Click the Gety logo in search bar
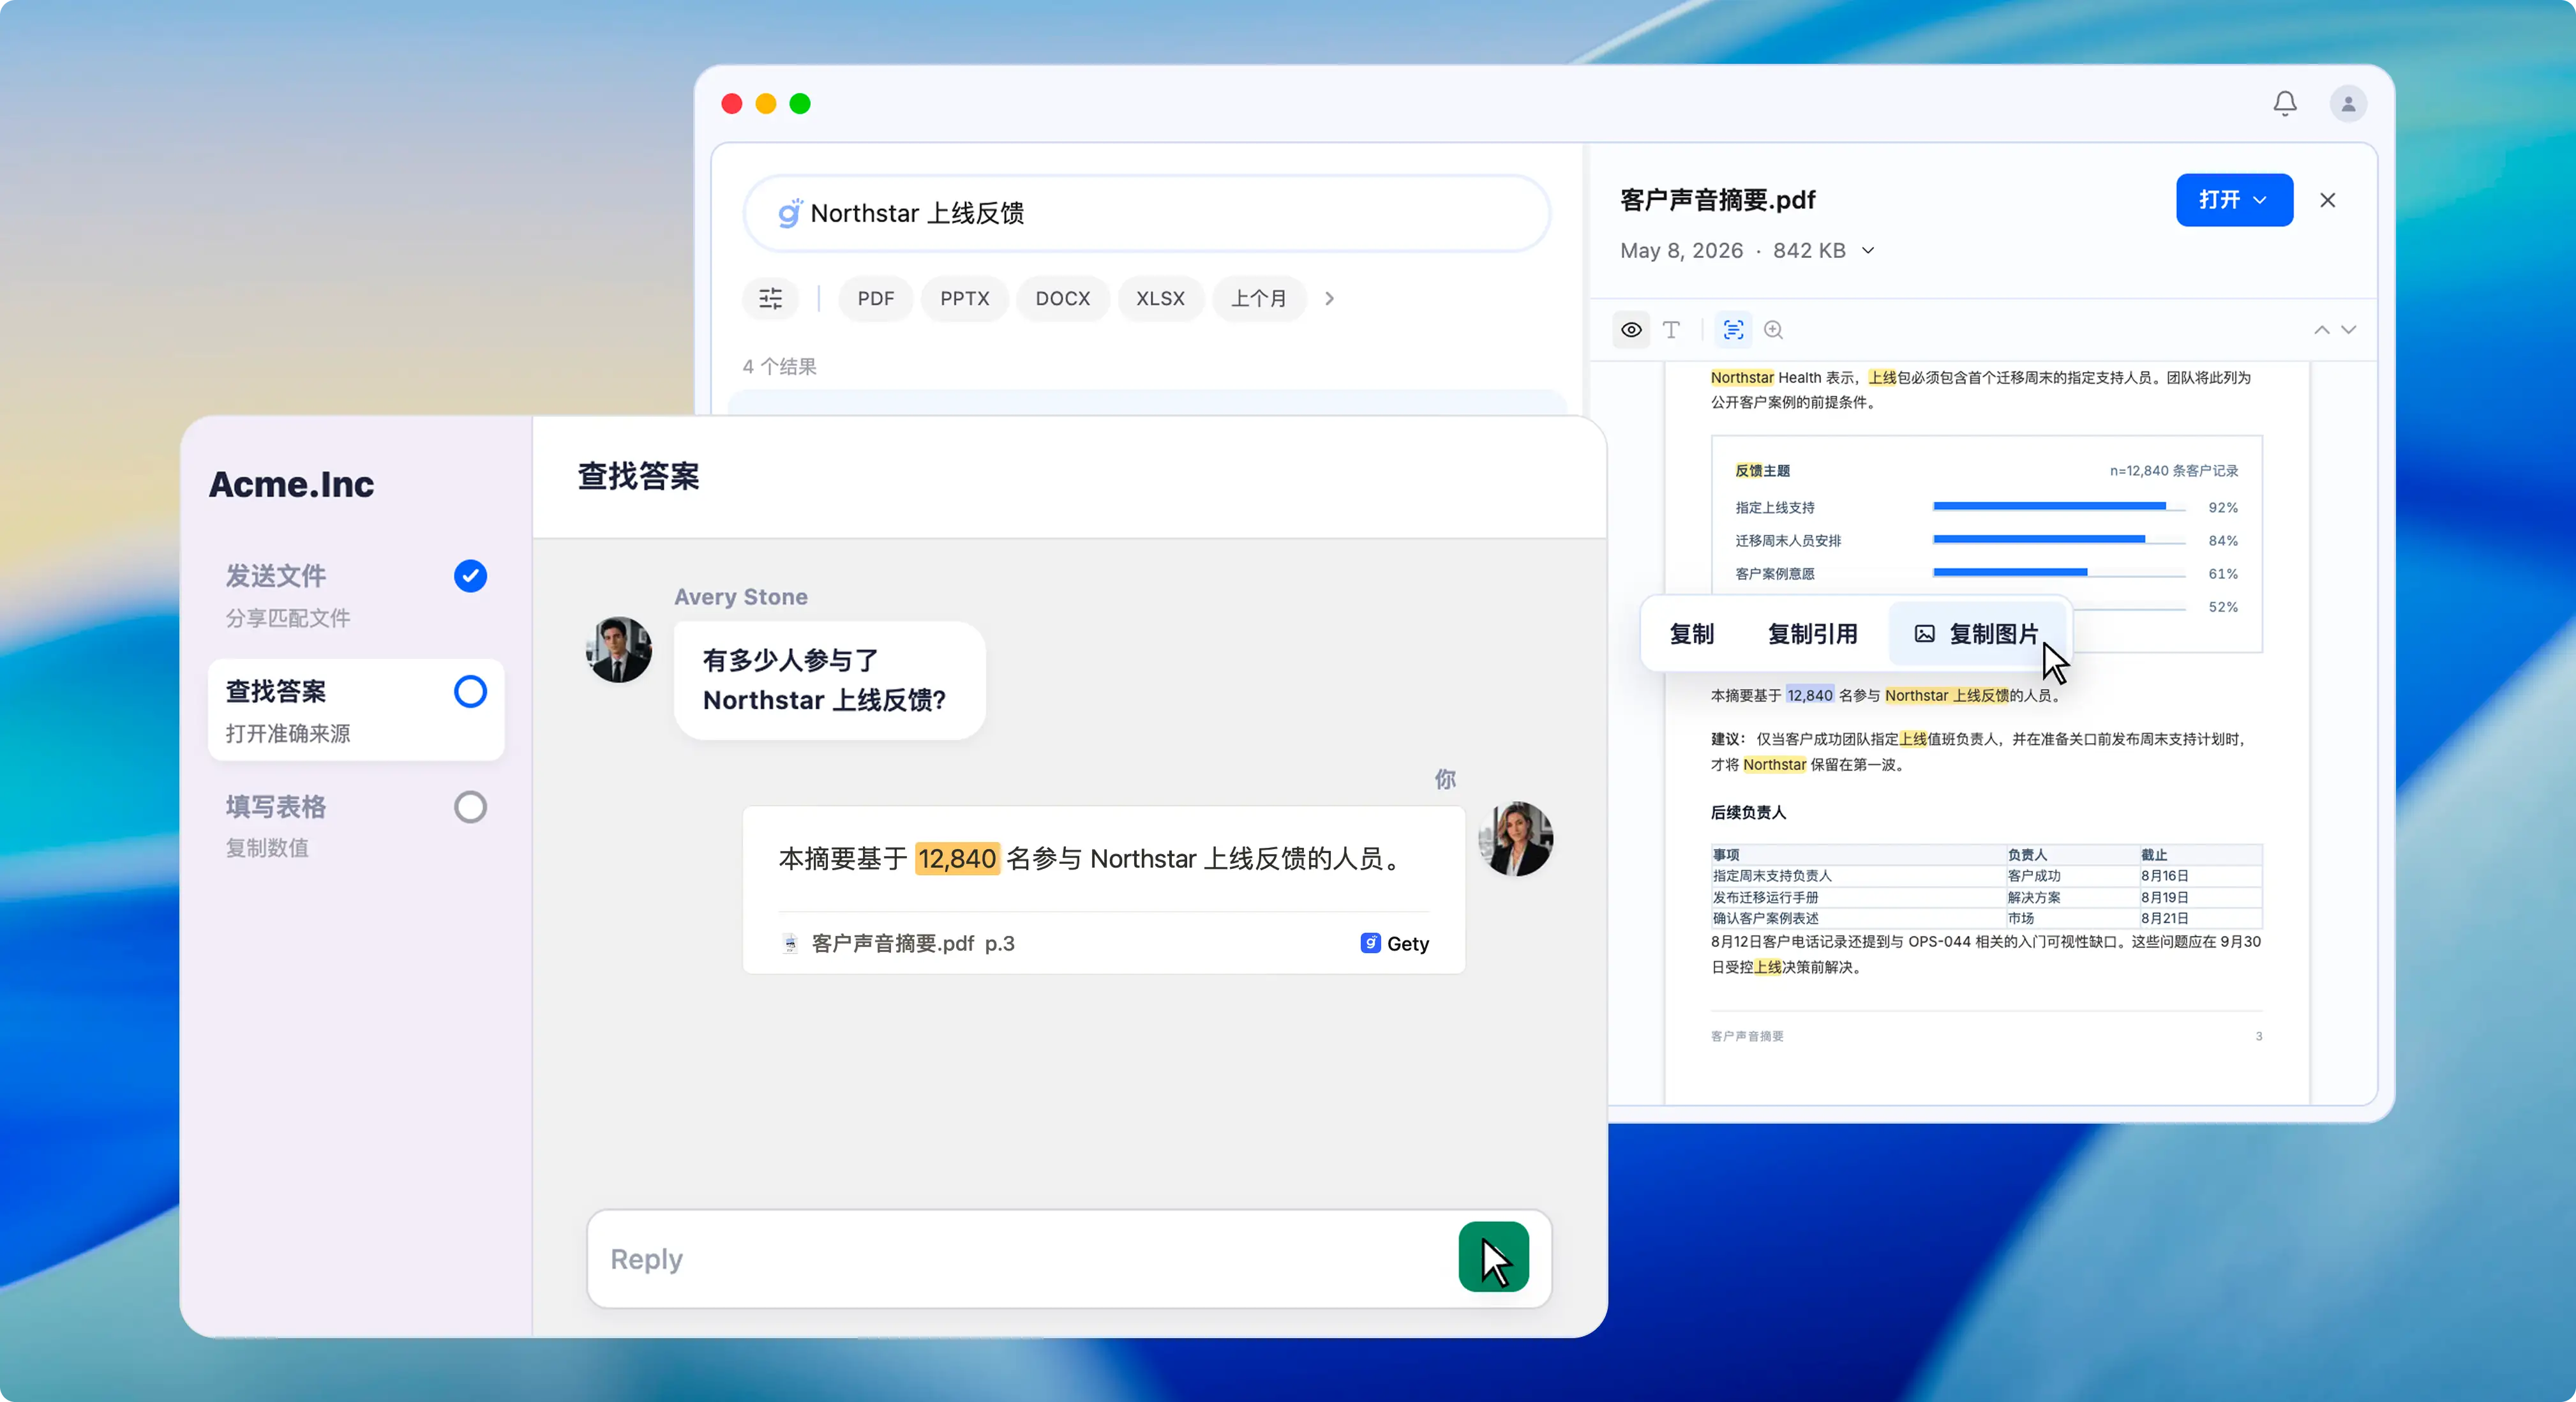This screenshot has height=1402, width=2576. 789,213
